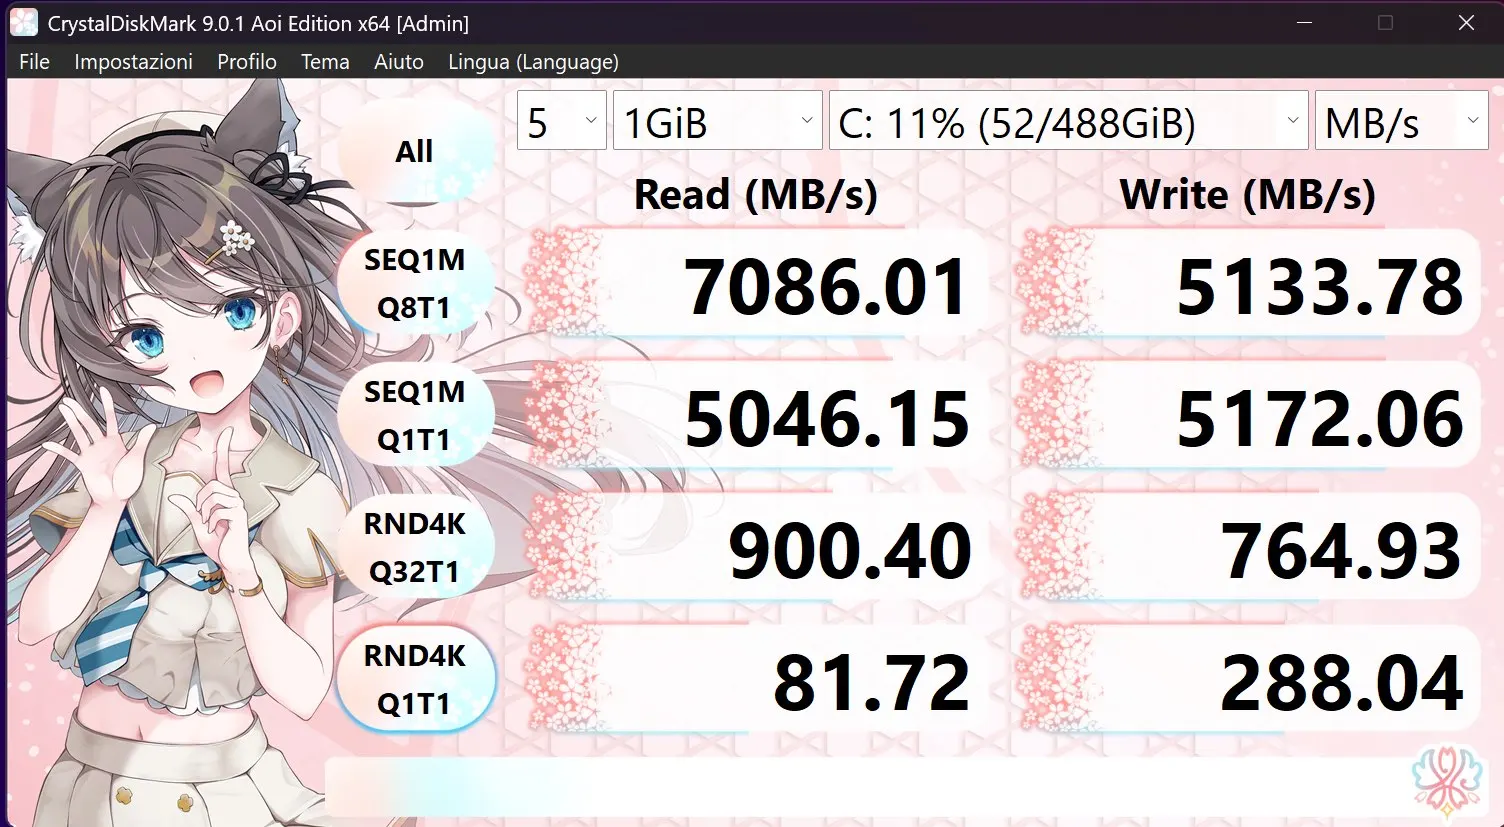Run all benchmarks with the All button
The width and height of the screenshot is (1504, 827).
[x=415, y=152]
